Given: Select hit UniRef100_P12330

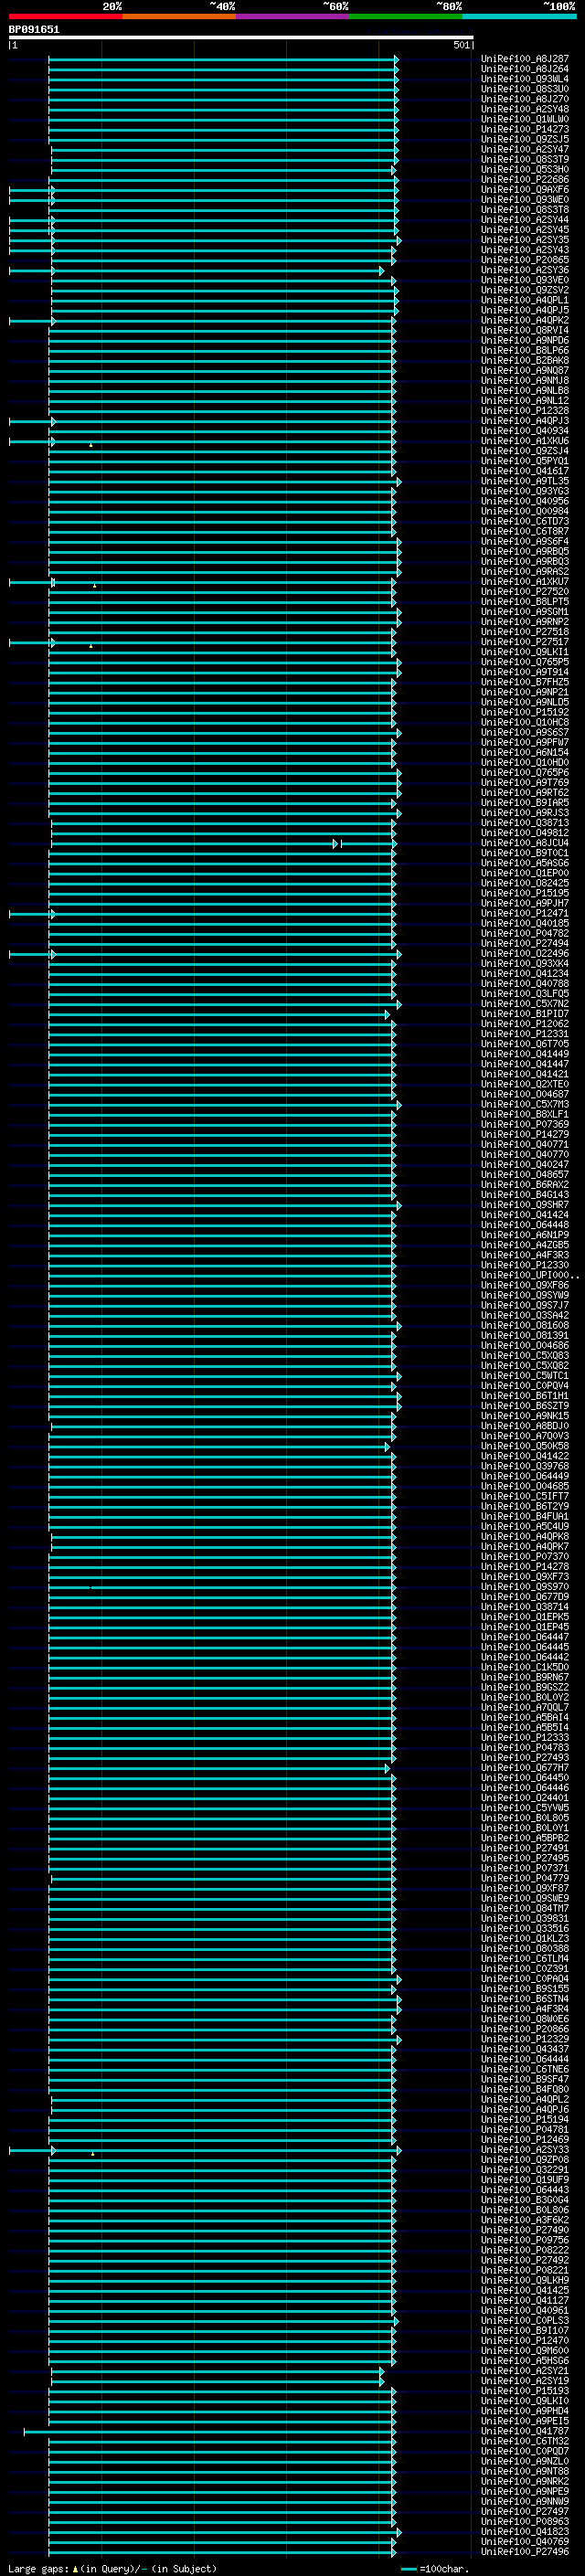Looking at the screenshot, I should click(x=525, y=1265).
